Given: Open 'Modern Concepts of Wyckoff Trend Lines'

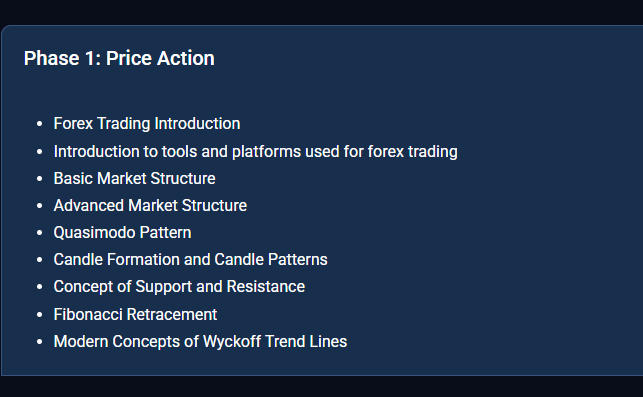Looking at the screenshot, I should pyautogui.click(x=200, y=342).
